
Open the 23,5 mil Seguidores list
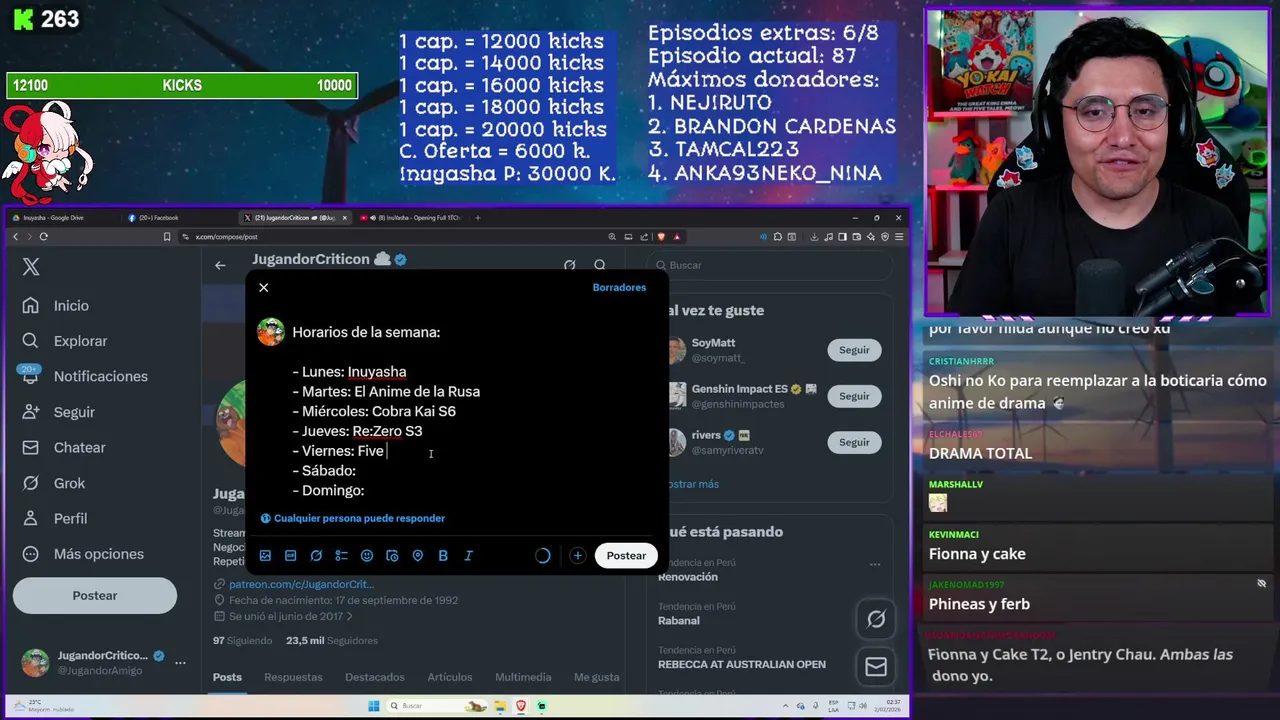point(332,641)
